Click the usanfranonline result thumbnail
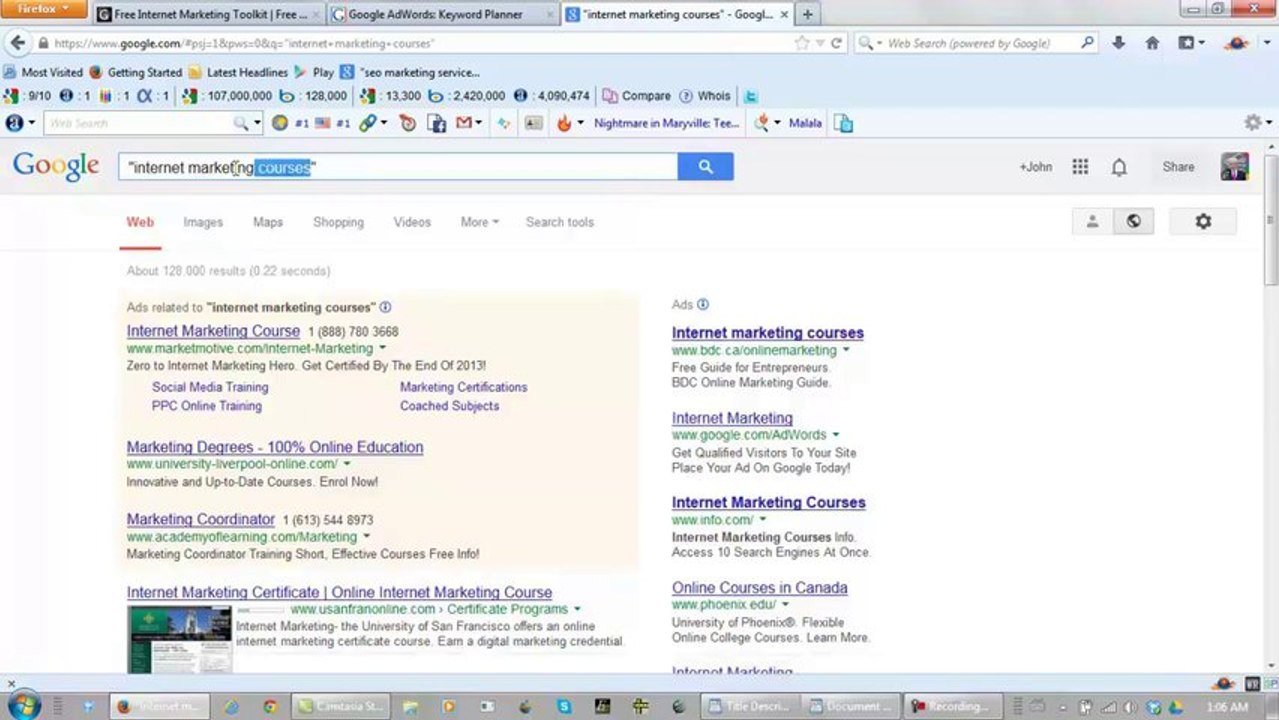 click(x=179, y=638)
